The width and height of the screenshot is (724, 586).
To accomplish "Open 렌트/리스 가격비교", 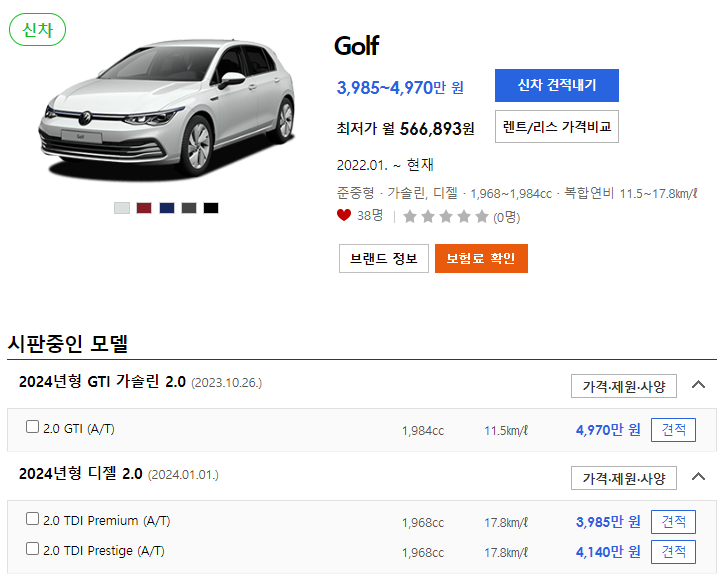I will (557, 127).
